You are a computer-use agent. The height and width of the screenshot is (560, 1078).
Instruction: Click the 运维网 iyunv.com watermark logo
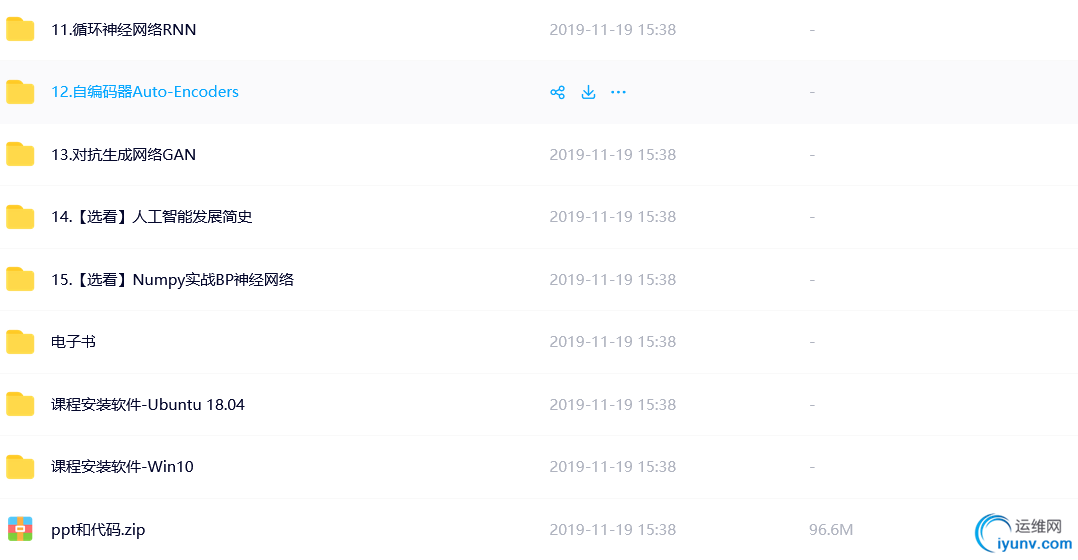tap(1024, 533)
